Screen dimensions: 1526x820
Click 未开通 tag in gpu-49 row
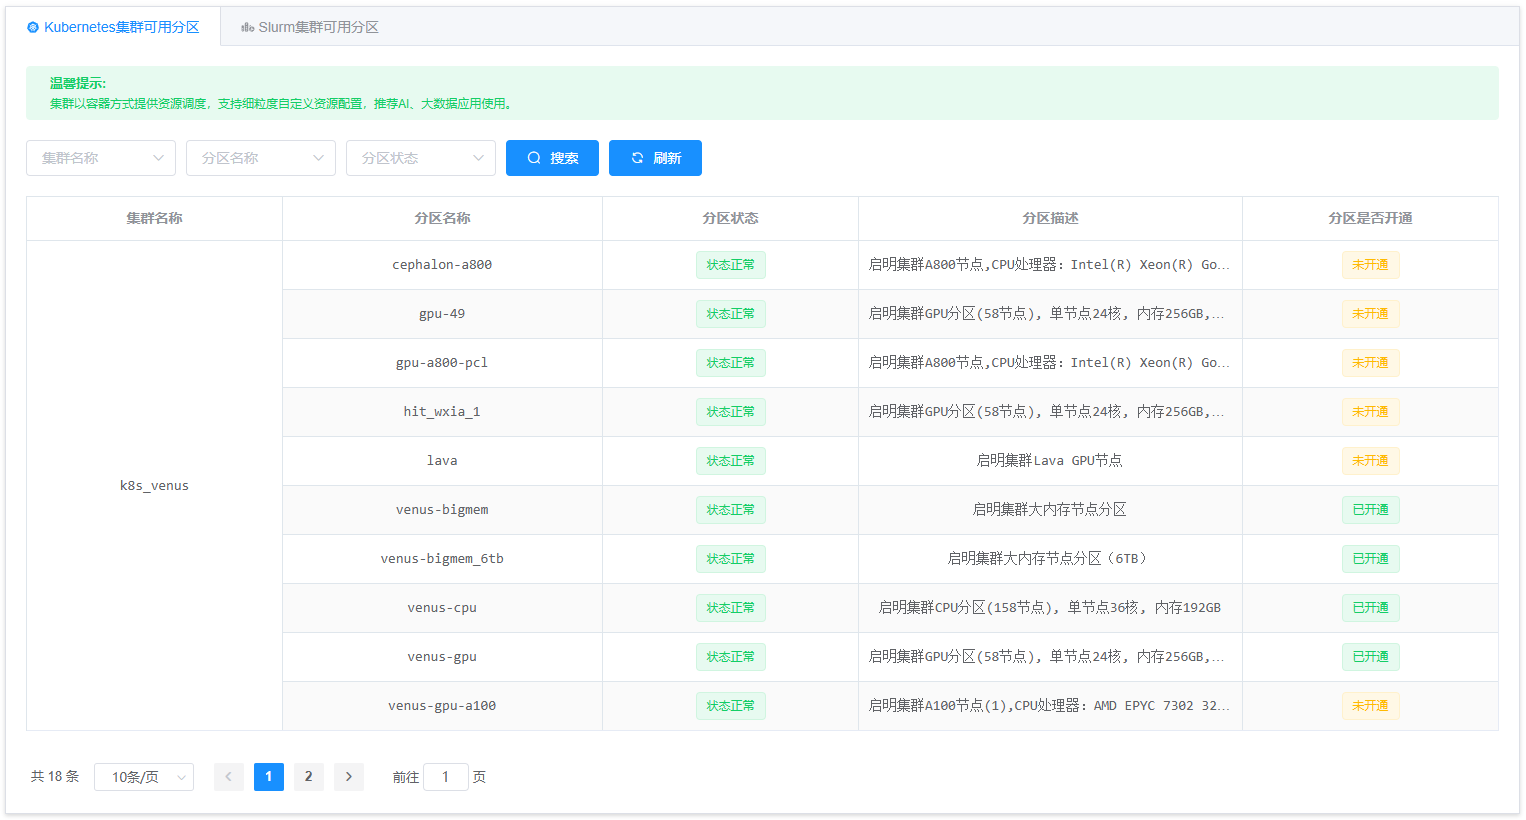1370,314
